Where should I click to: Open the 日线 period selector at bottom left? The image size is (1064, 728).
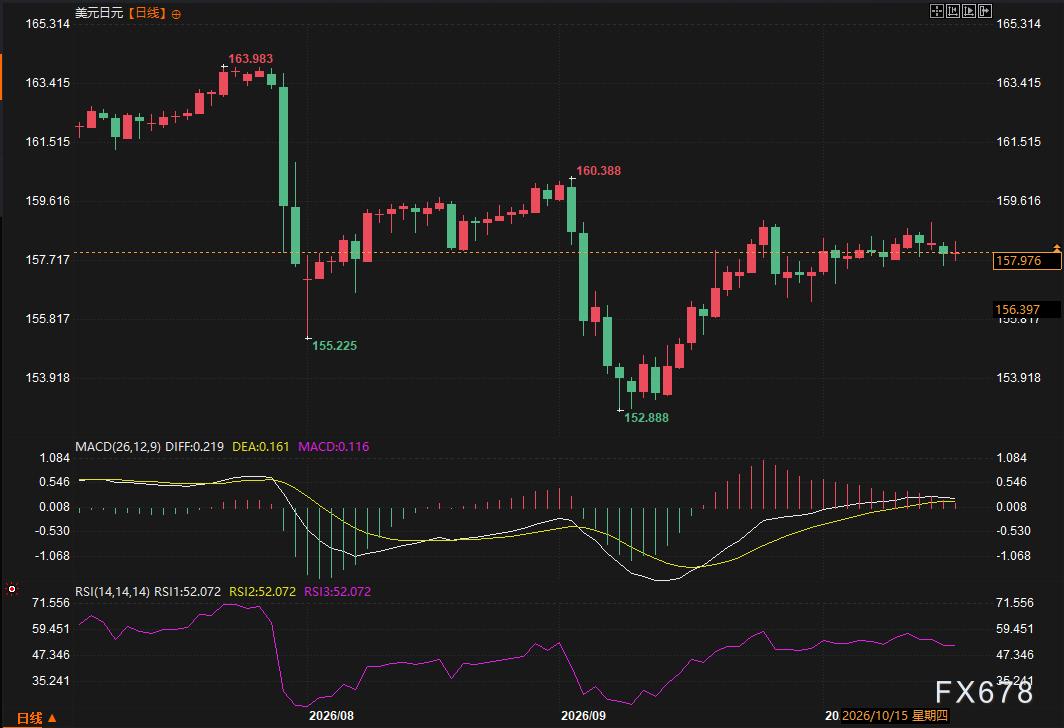(37, 718)
